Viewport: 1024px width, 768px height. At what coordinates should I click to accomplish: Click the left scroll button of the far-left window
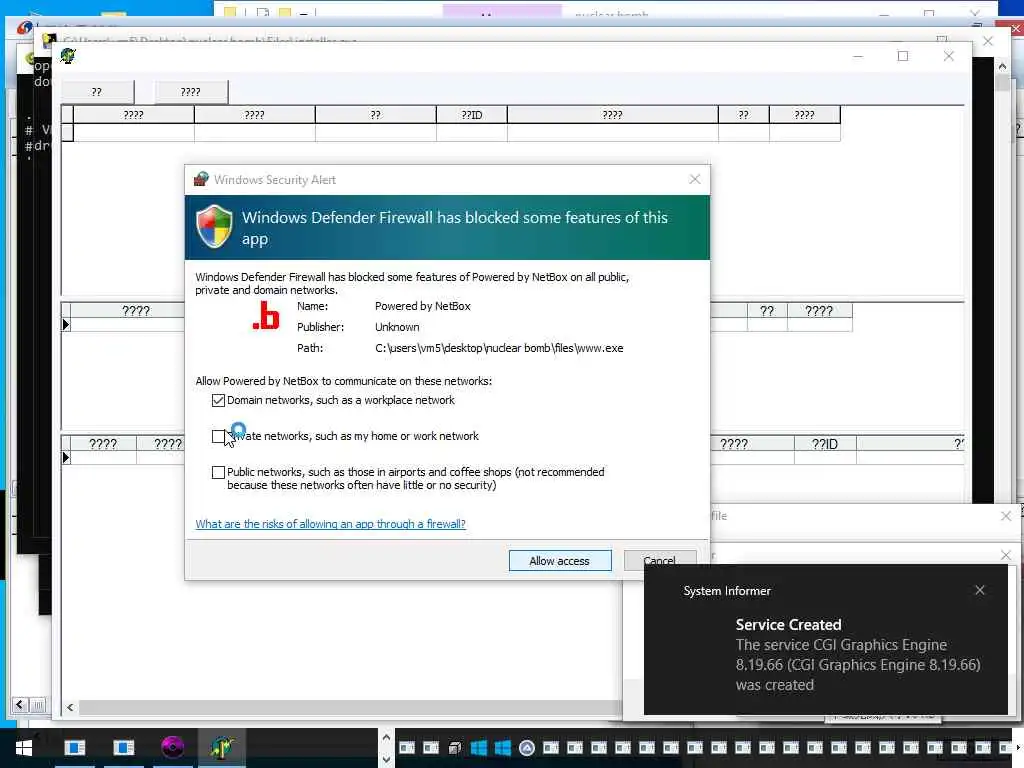click(20, 705)
